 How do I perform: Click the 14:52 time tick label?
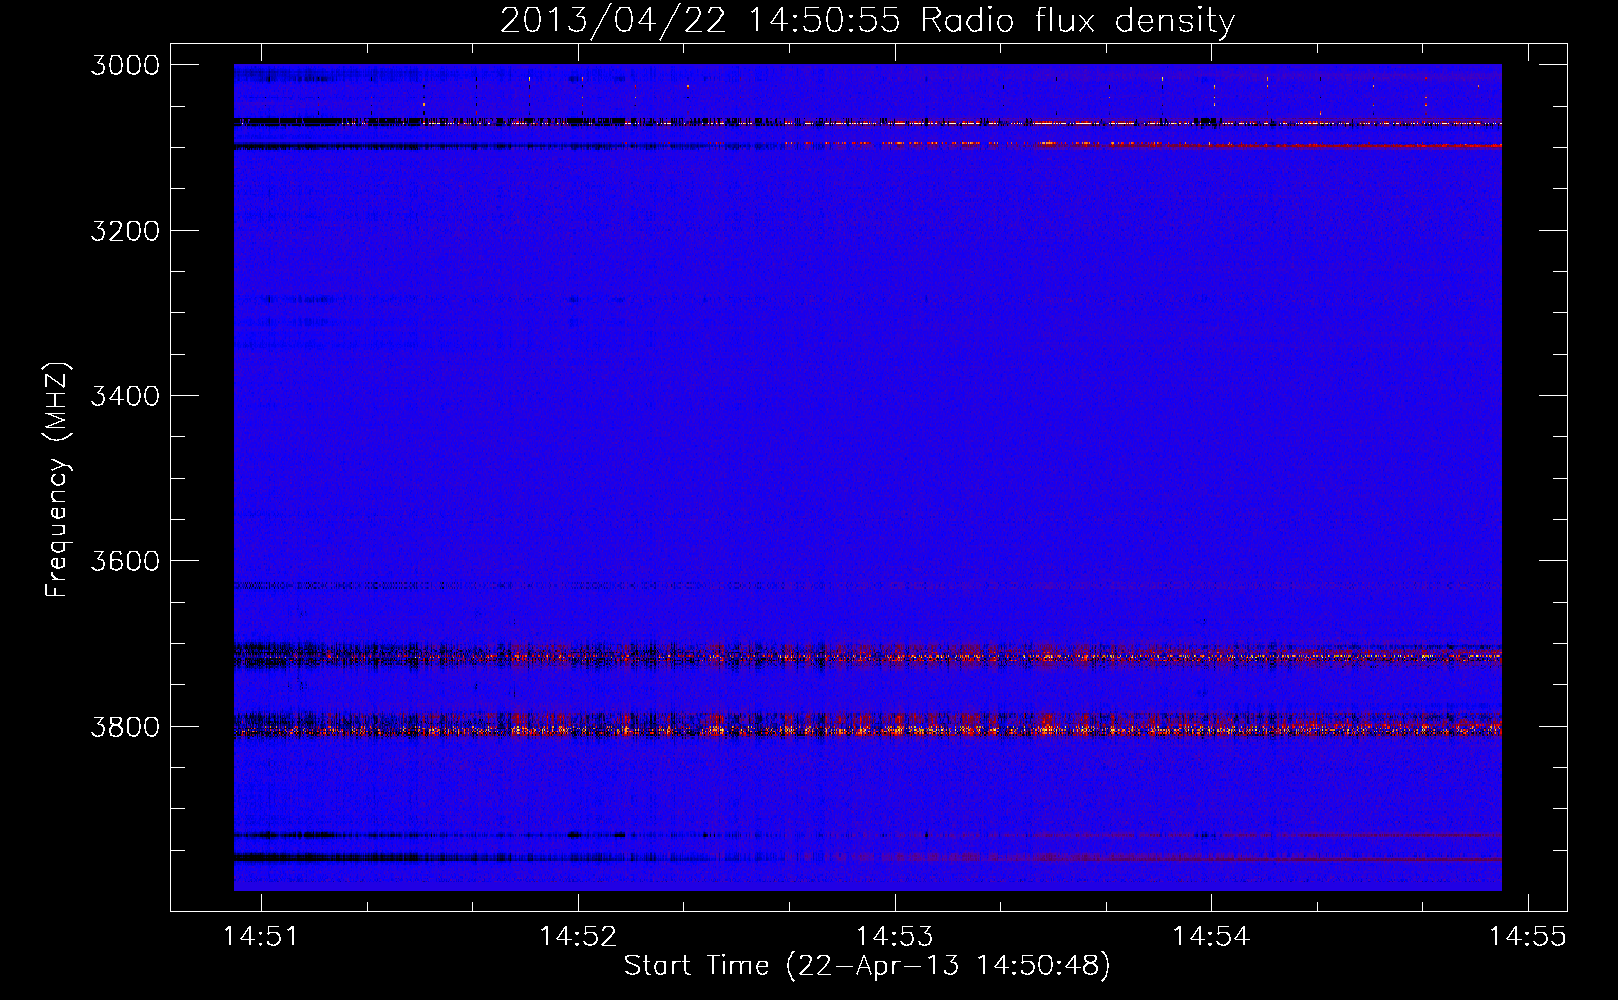tap(578, 937)
